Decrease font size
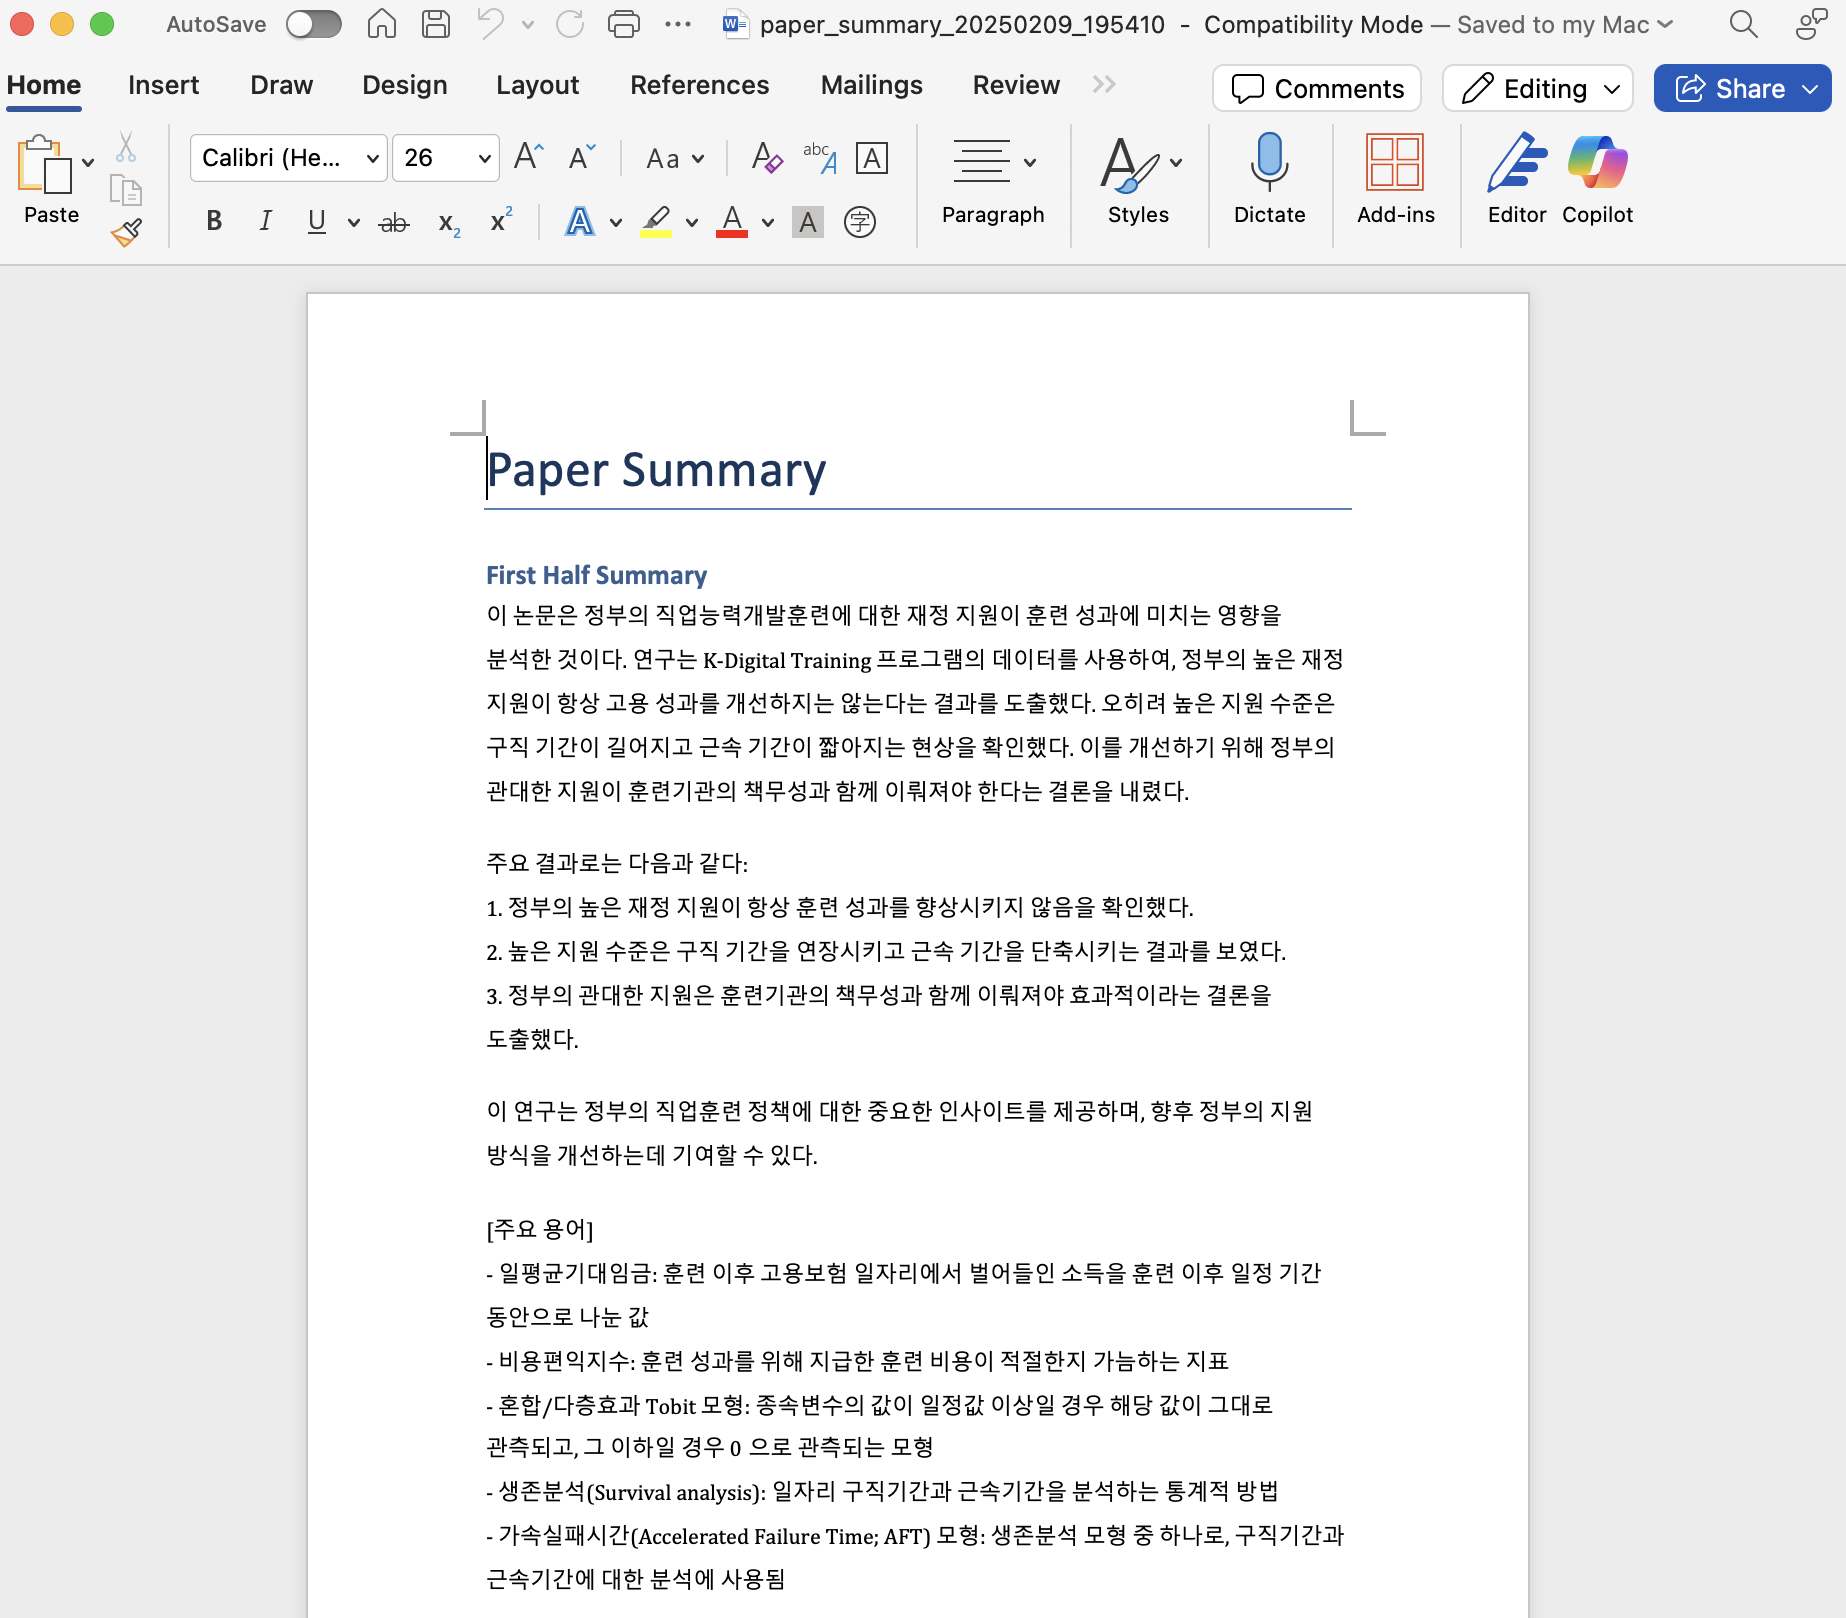The image size is (1846, 1618). click(582, 158)
